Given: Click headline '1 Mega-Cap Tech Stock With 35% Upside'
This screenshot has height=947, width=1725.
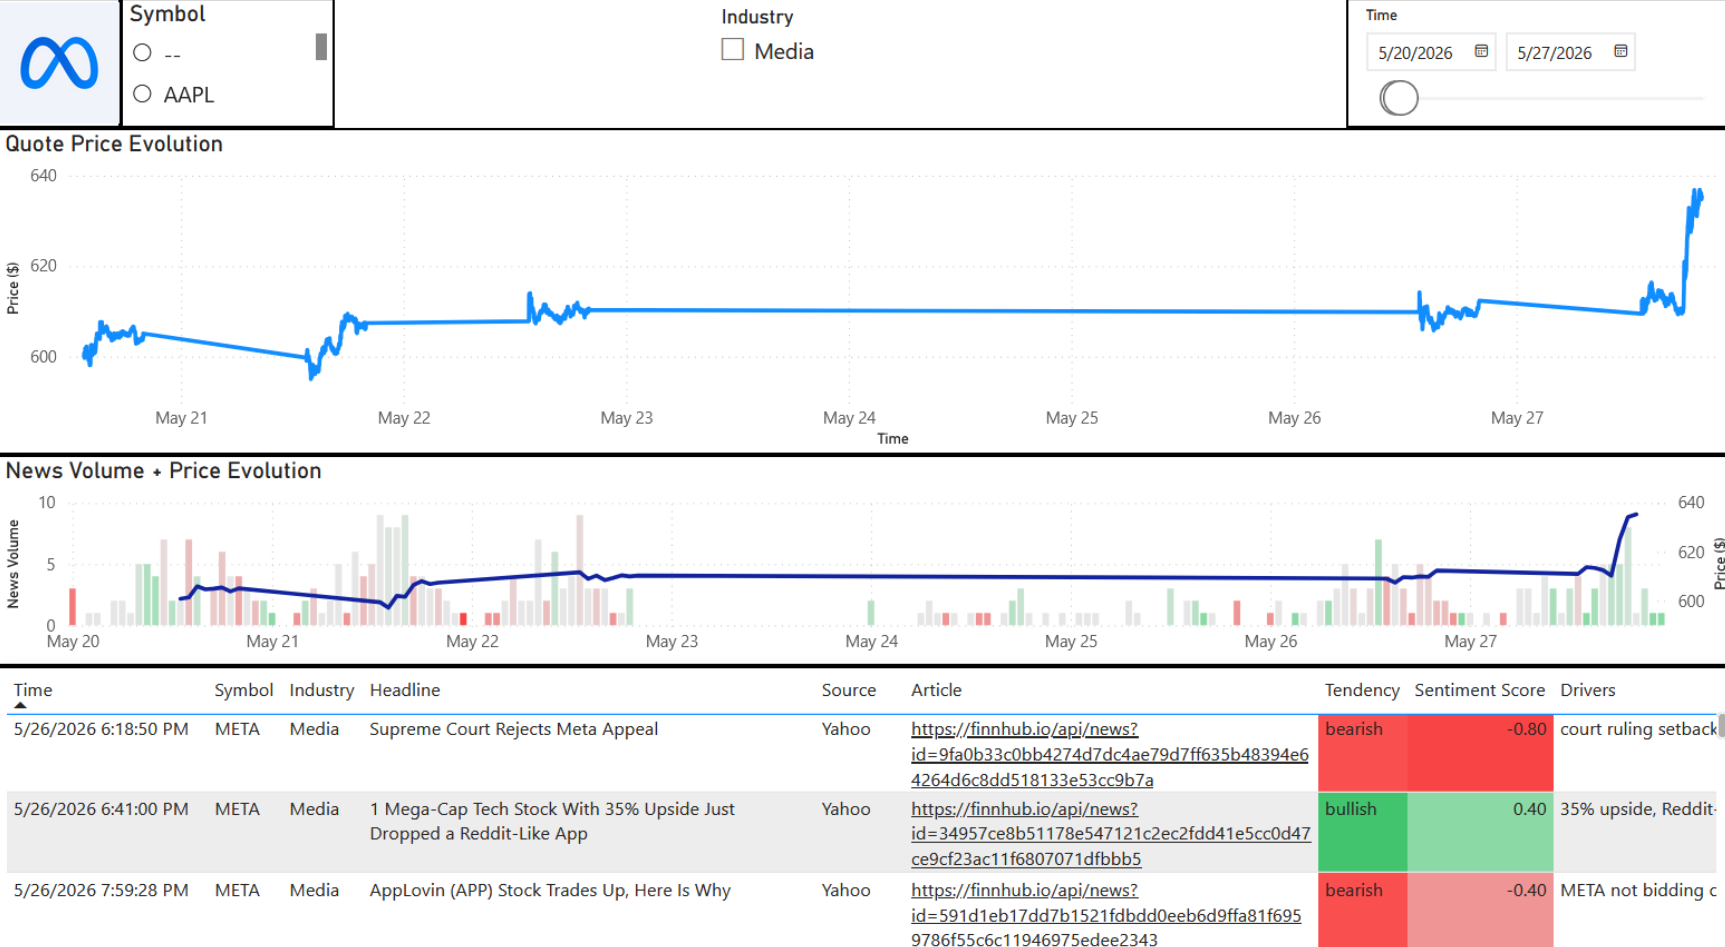Looking at the screenshot, I should coord(552,821).
